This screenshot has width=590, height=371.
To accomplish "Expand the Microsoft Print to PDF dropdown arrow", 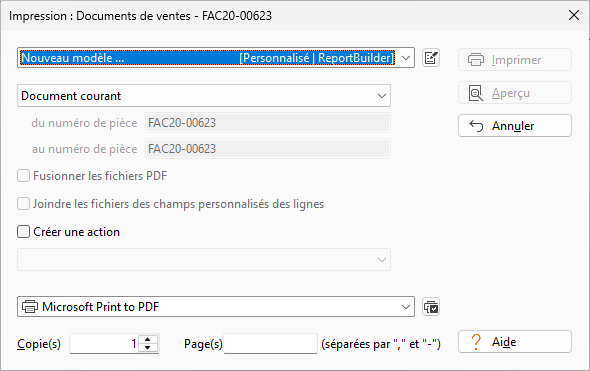I will [x=406, y=307].
